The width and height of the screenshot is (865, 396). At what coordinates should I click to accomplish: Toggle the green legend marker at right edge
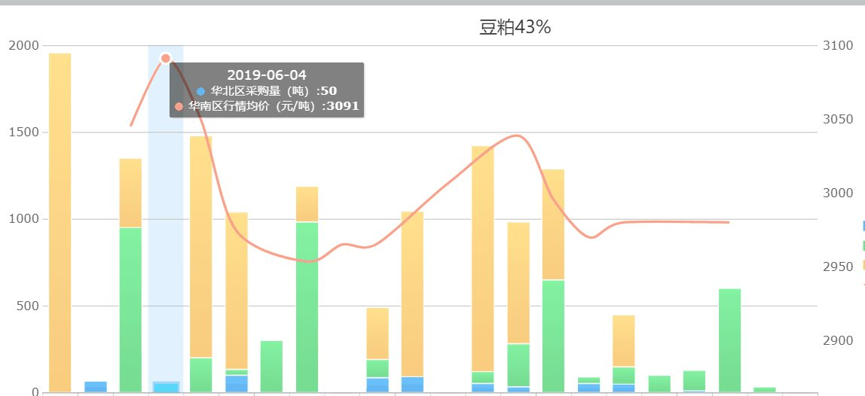coord(863,245)
